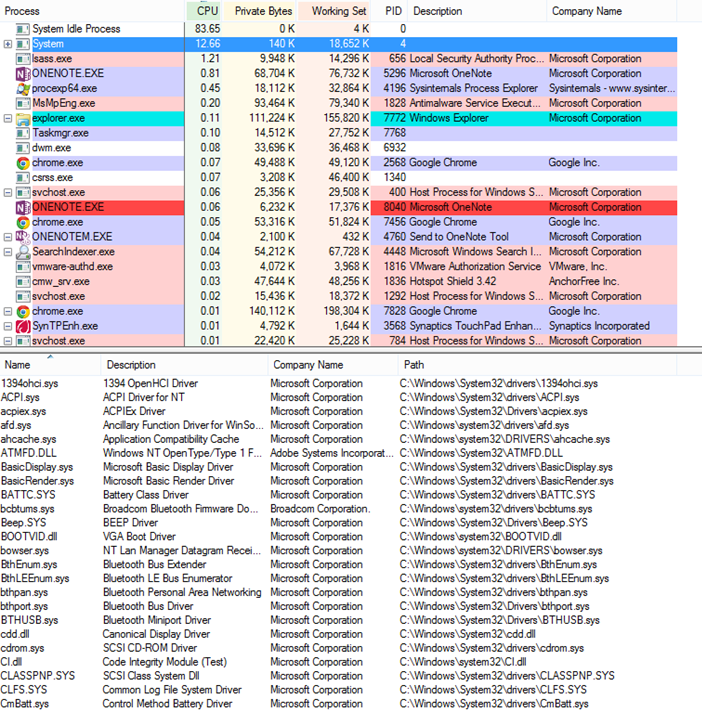
Task: Select the afd.sys driver entry
Action: click(338, 425)
